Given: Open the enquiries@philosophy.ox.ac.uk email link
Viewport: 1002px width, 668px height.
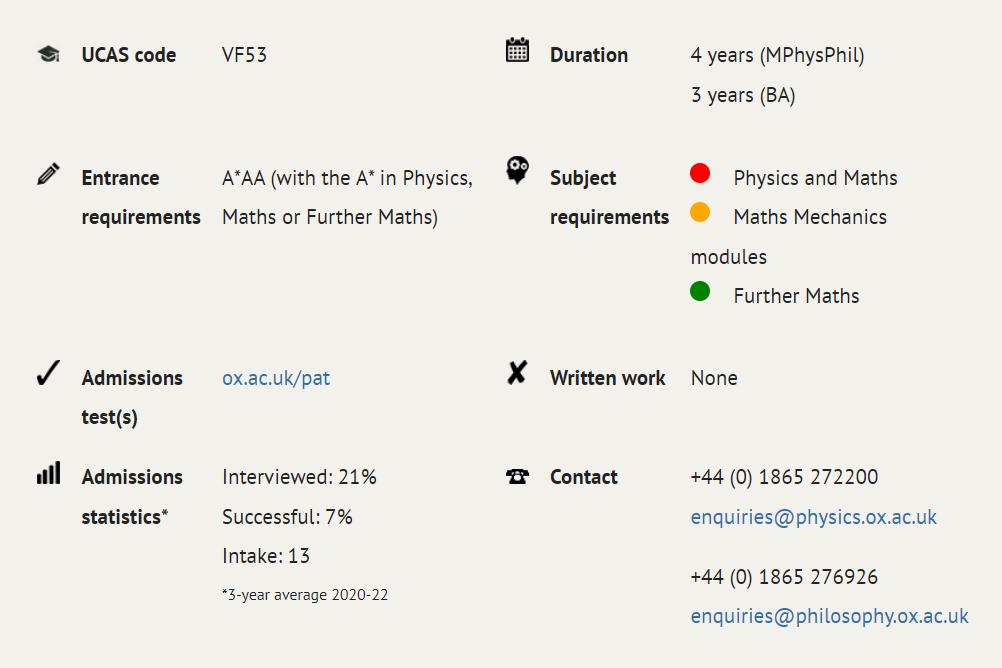Looking at the screenshot, I should click(829, 616).
